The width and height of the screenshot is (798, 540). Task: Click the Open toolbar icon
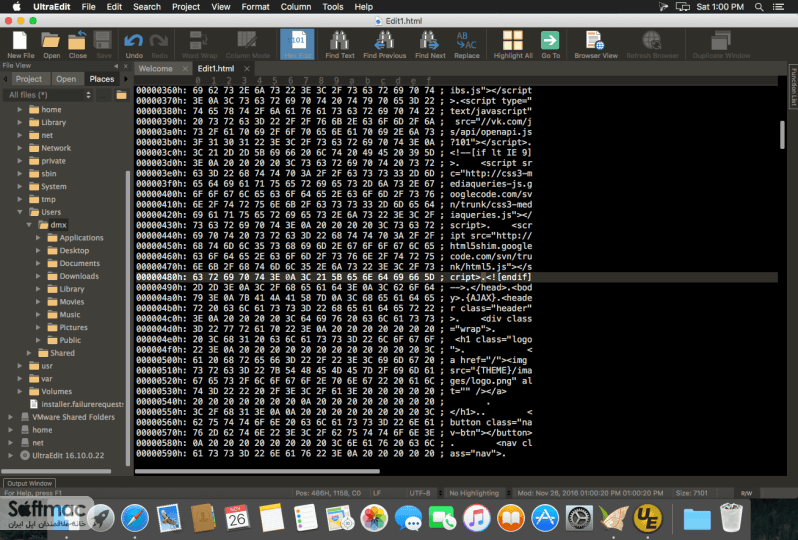click(x=51, y=45)
